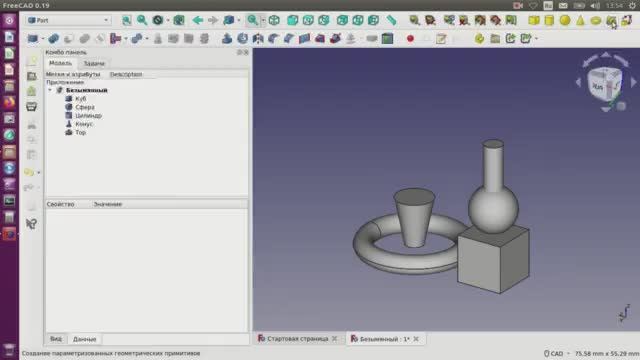
Task: Click the Create group folder icon
Action: click(495, 39)
